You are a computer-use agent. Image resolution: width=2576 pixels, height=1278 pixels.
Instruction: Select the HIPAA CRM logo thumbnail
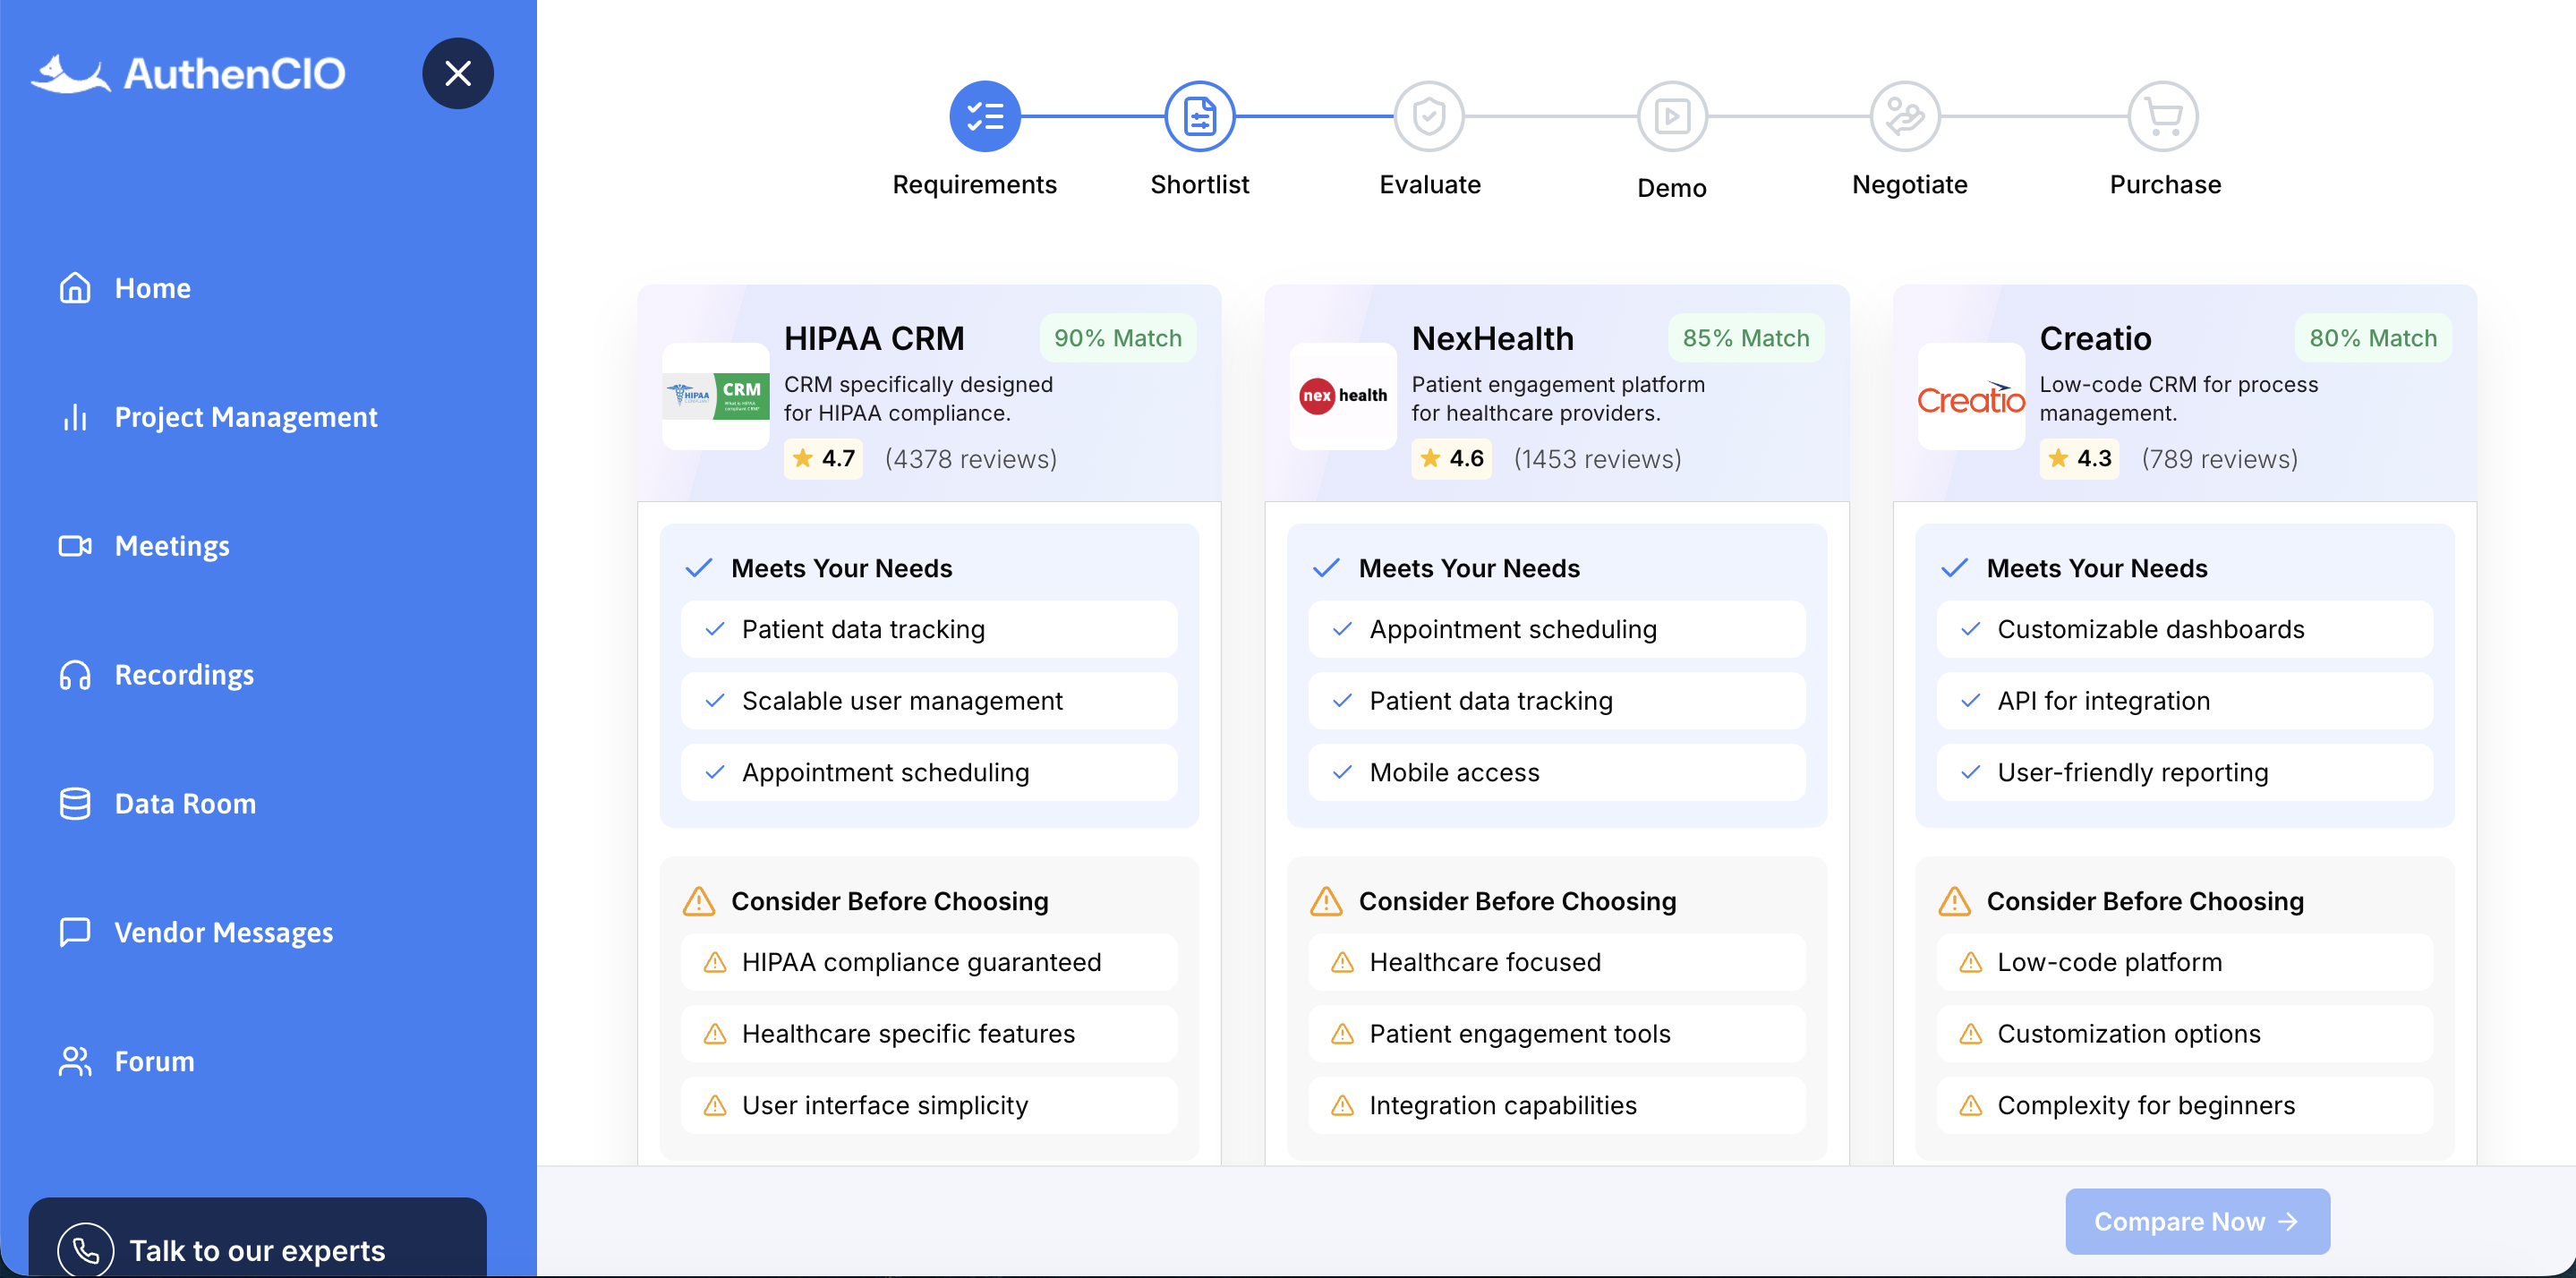[716, 396]
